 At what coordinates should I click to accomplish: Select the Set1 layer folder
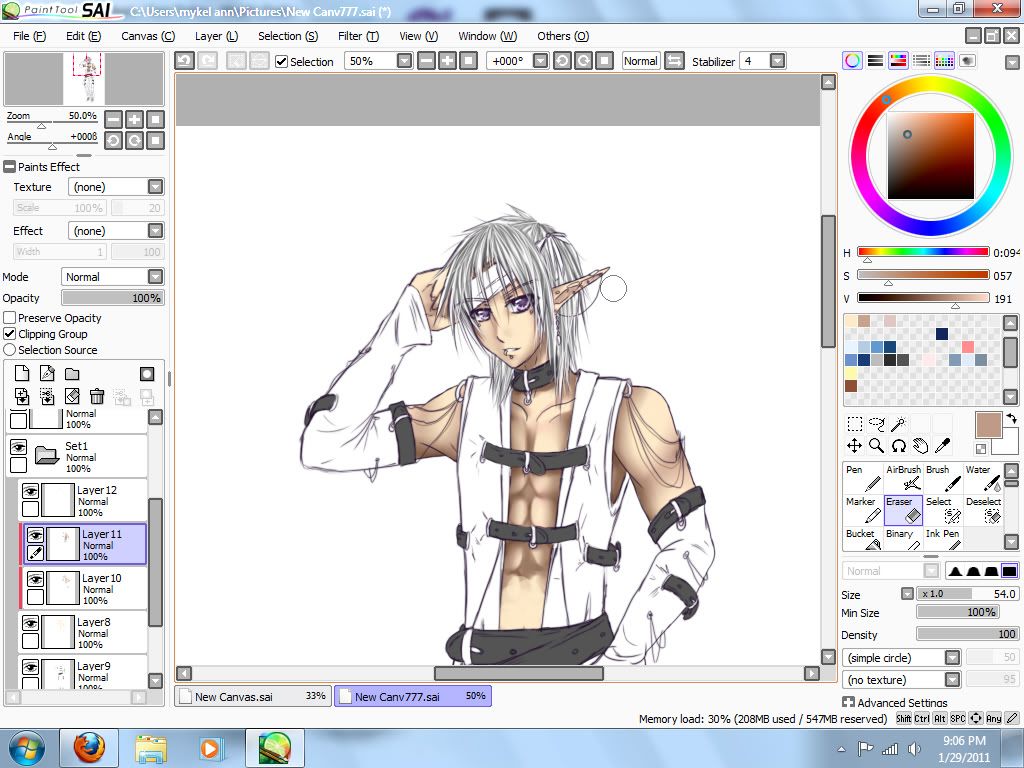coord(78,456)
